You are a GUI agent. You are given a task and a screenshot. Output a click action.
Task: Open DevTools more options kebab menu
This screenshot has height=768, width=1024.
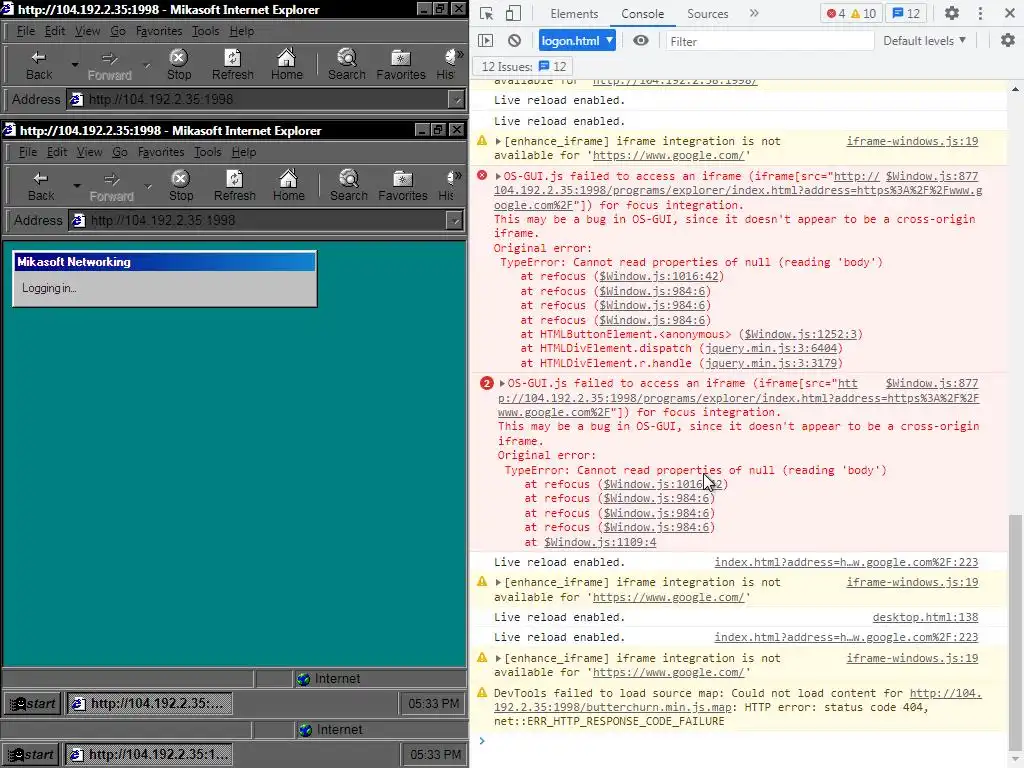(980, 13)
